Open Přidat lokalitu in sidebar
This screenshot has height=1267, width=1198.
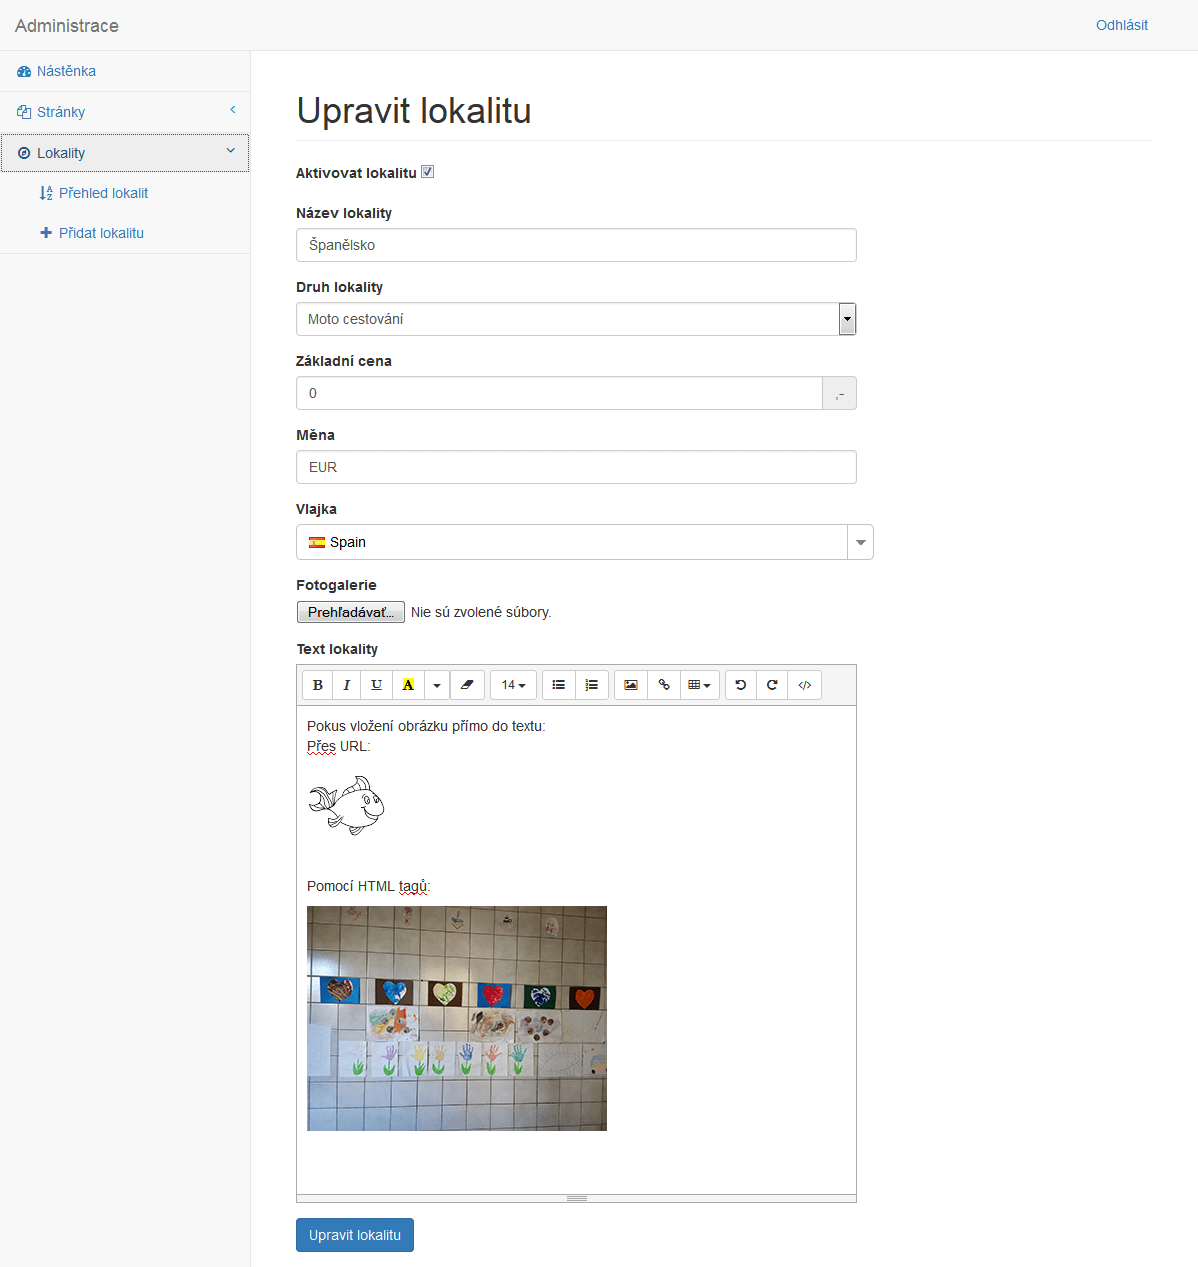pyautogui.click(x=125, y=233)
